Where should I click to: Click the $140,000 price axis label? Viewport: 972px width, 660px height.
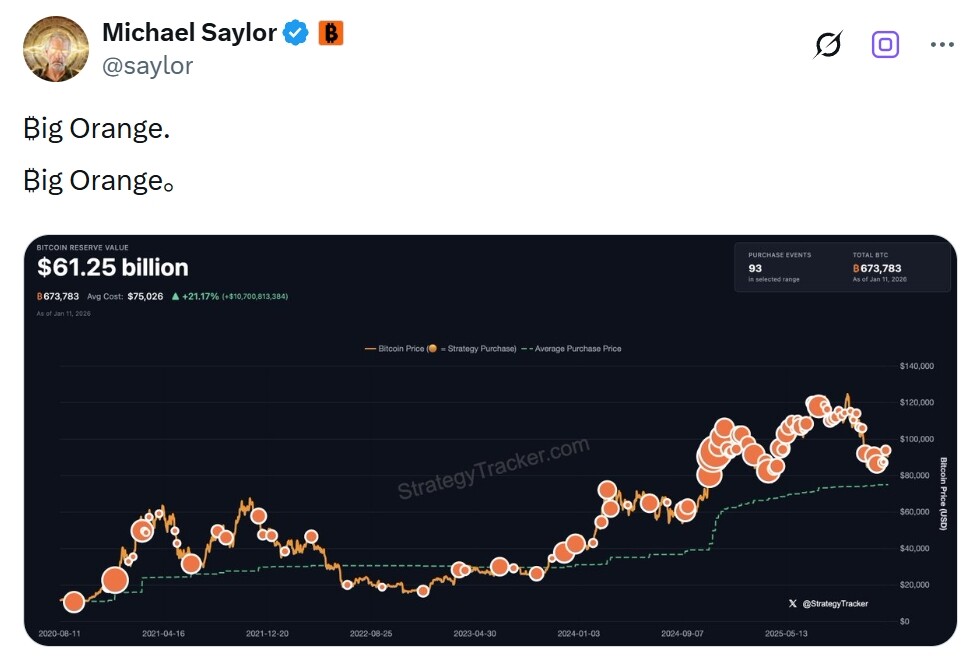(916, 366)
